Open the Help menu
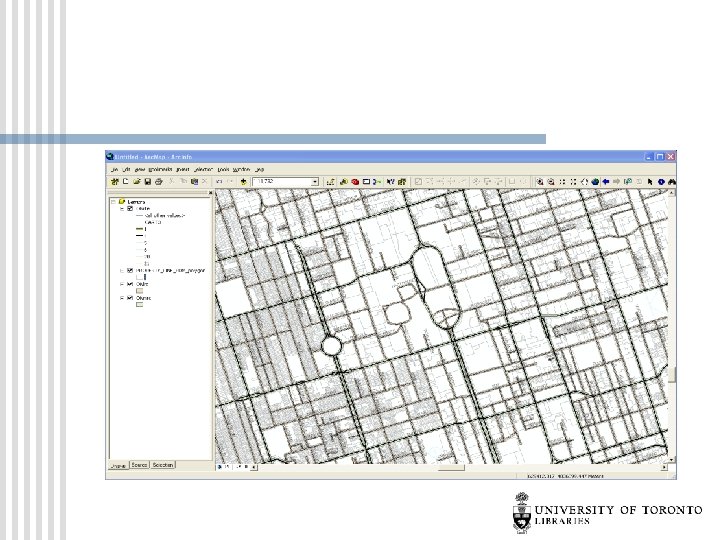Screen dimensions: 720x540 259,169
